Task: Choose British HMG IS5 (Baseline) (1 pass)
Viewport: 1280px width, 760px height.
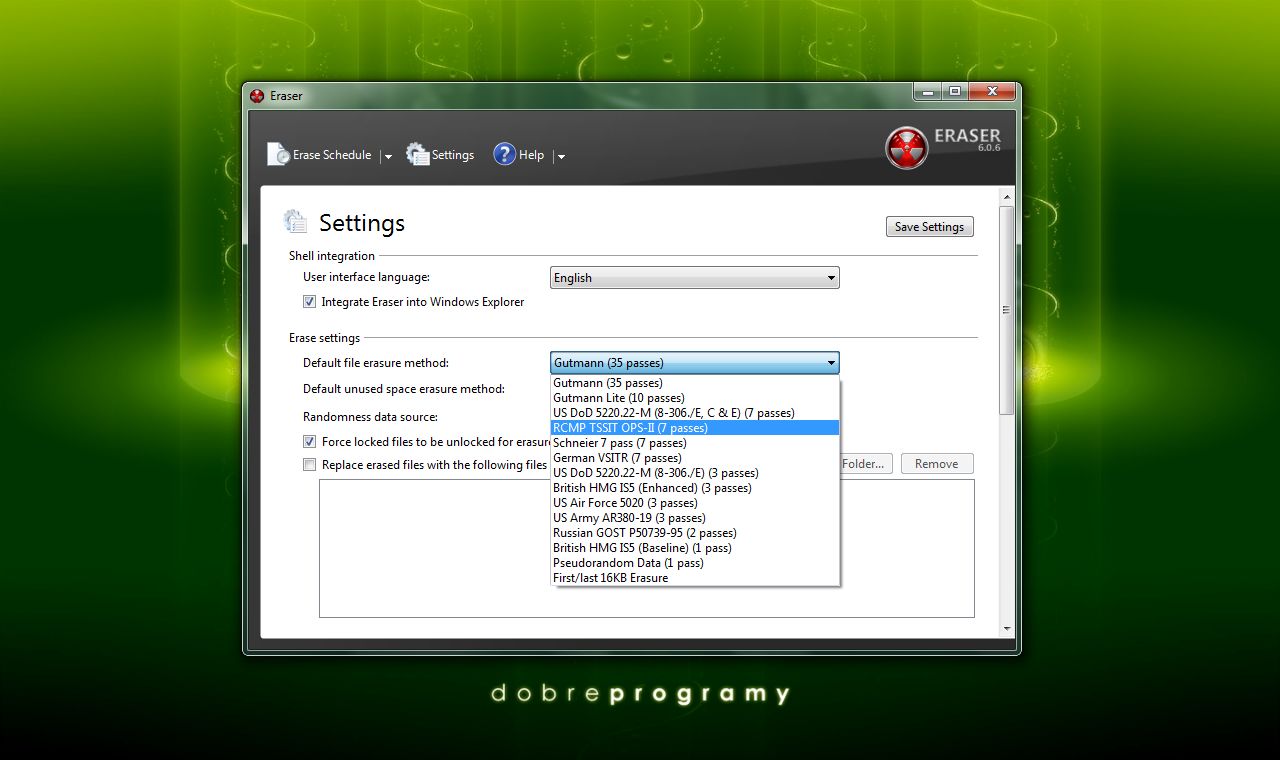Action: (695, 548)
